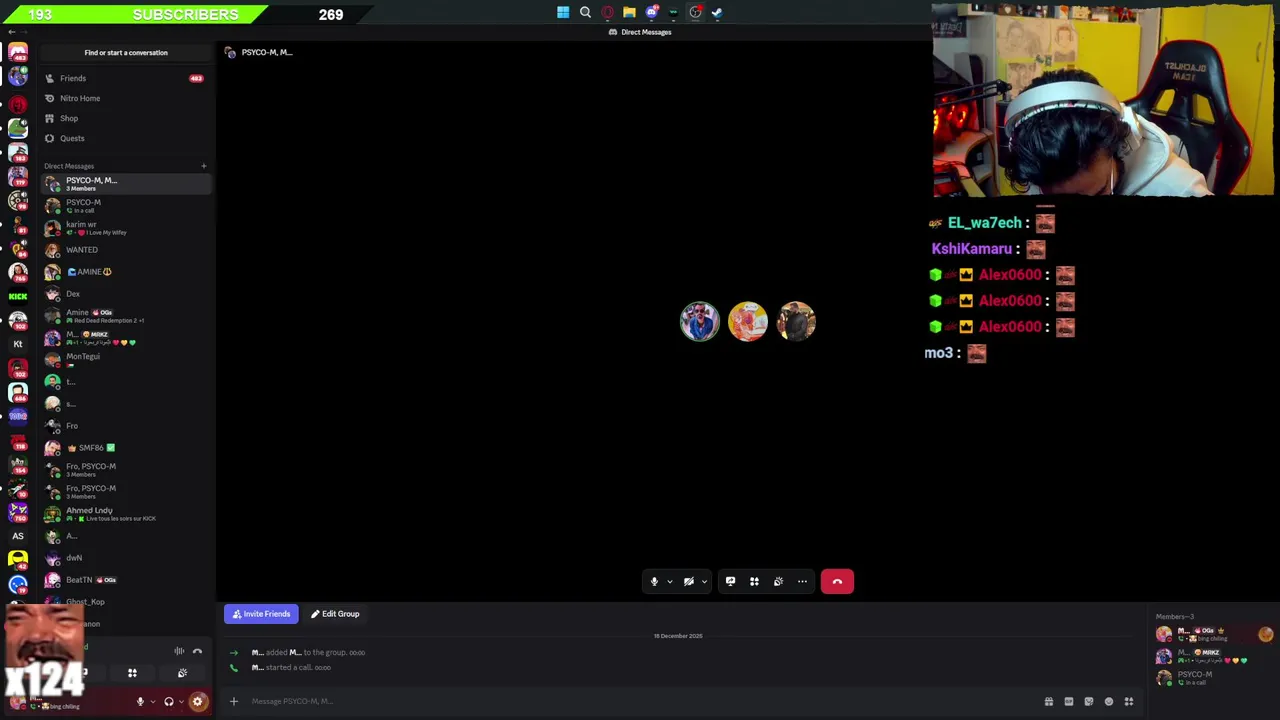The image size is (1280, 720).
Task: Toggle deafen headphones in user panel
Action: click(169, 702)
